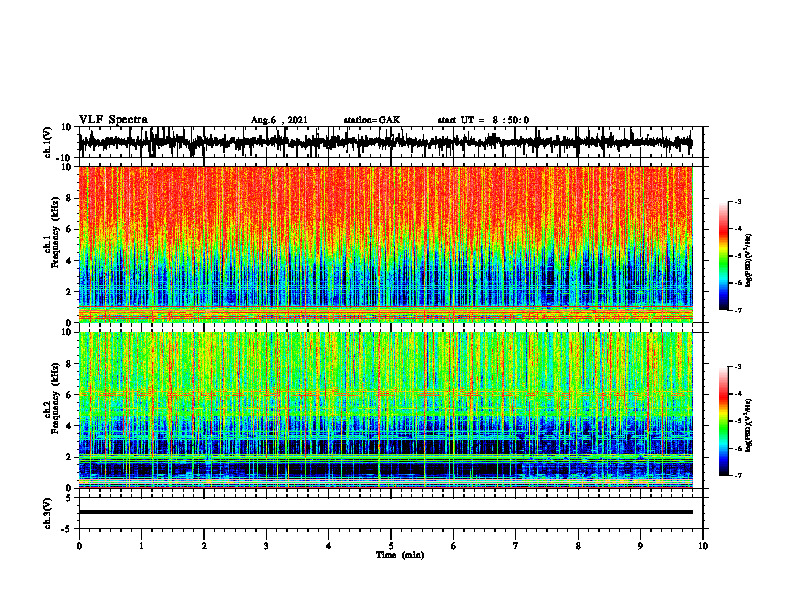Screen dimensions: 792x612
Task: Click the ch.2 "Frequency (kHz)" axis label
Action: click(x=56, y=398)
